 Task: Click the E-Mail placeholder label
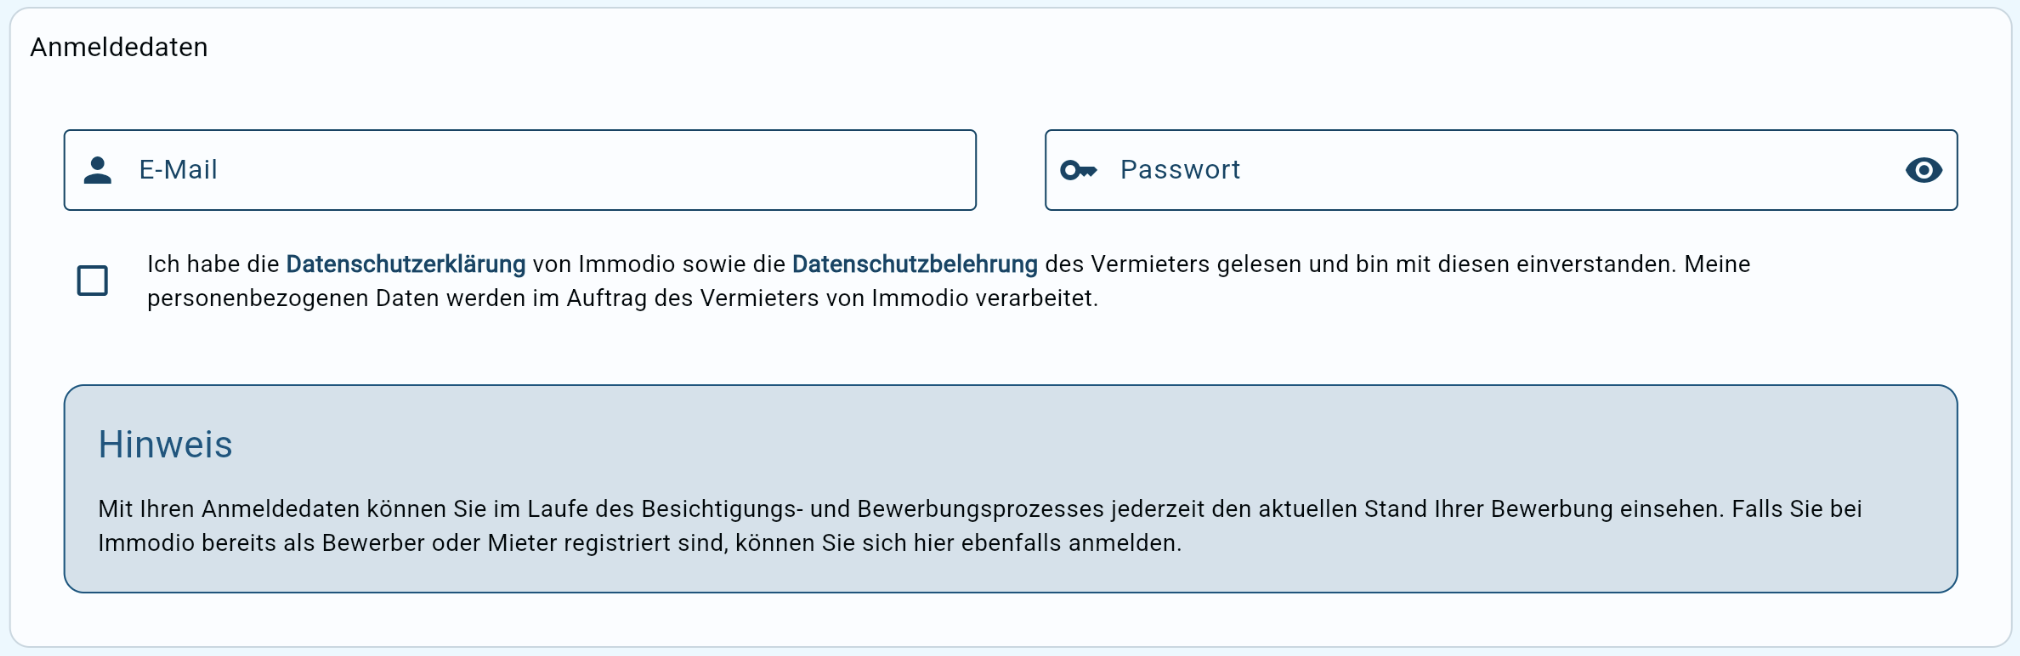pos(178,170)
